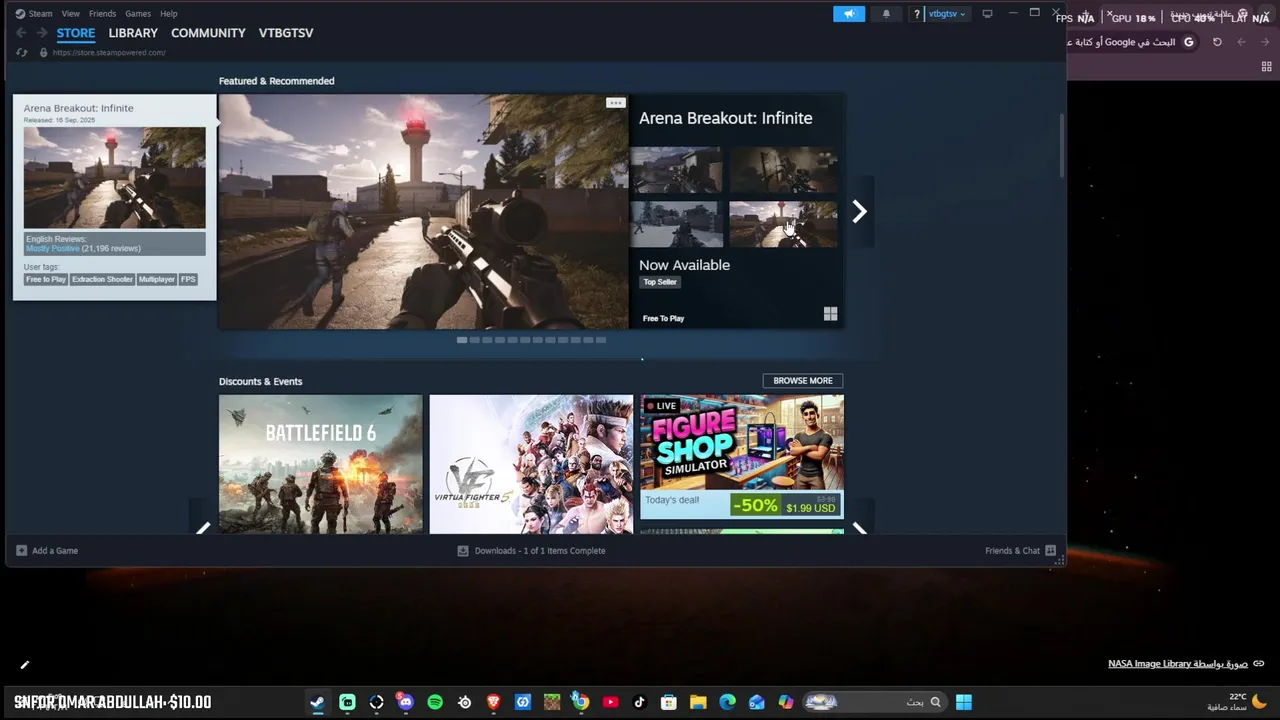Click the main Arena Breakout featured image

pyautogui.click(x=424, y=211)
